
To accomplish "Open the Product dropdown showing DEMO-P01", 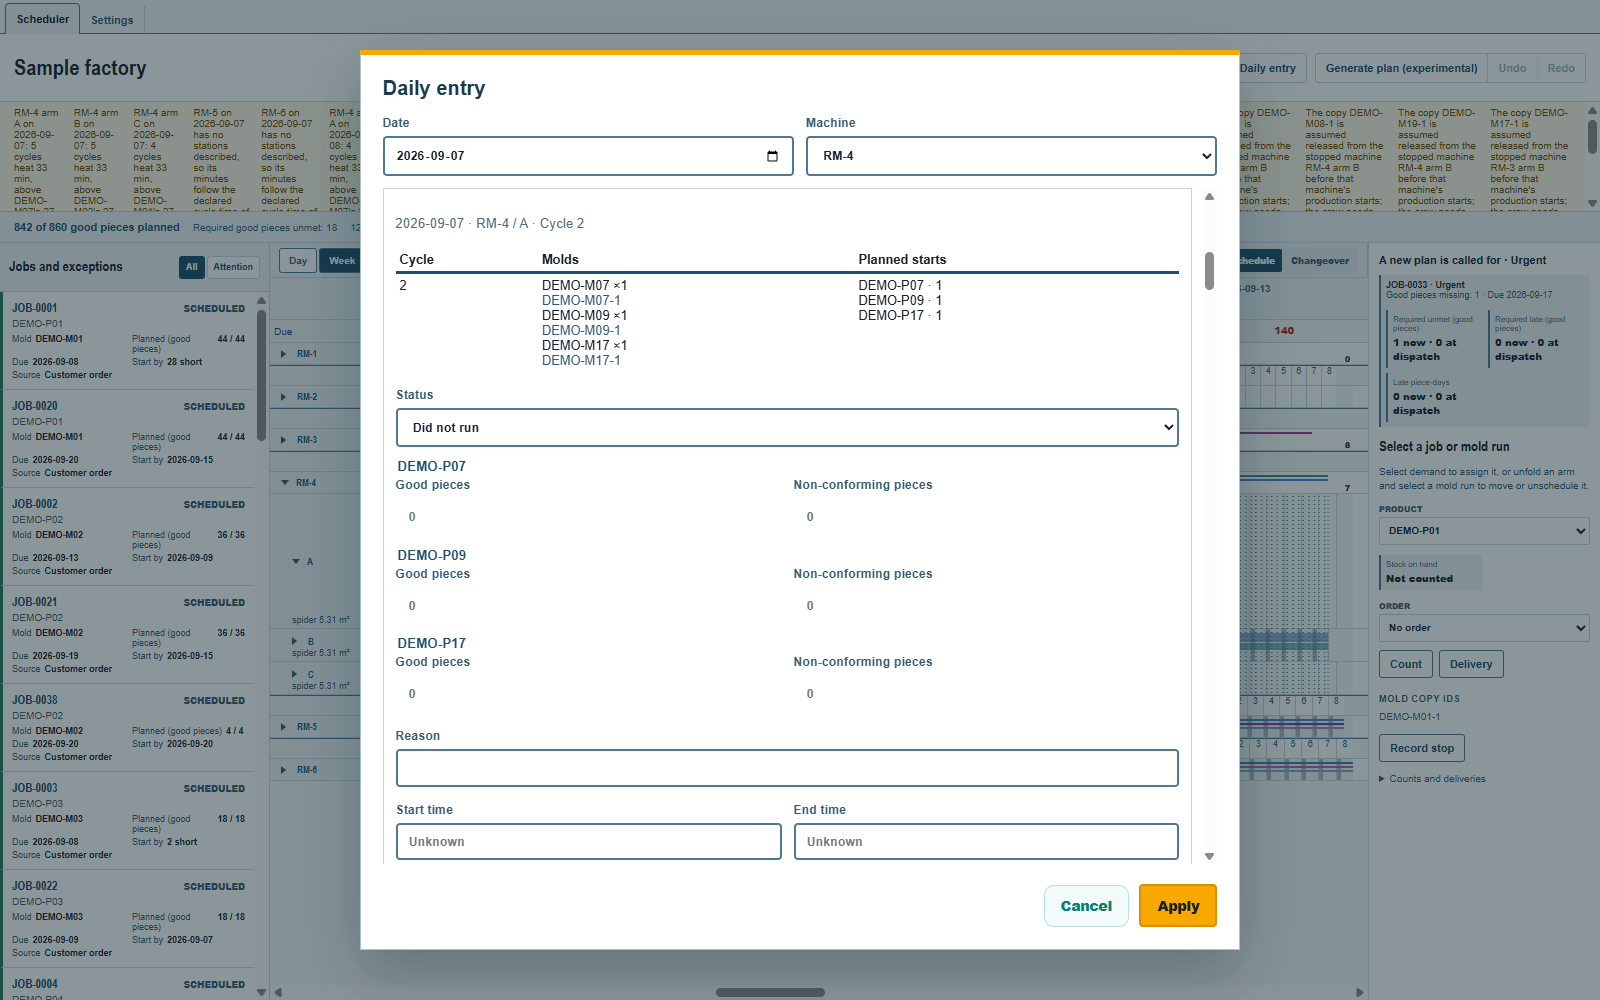I will (x=1484, y=531).
